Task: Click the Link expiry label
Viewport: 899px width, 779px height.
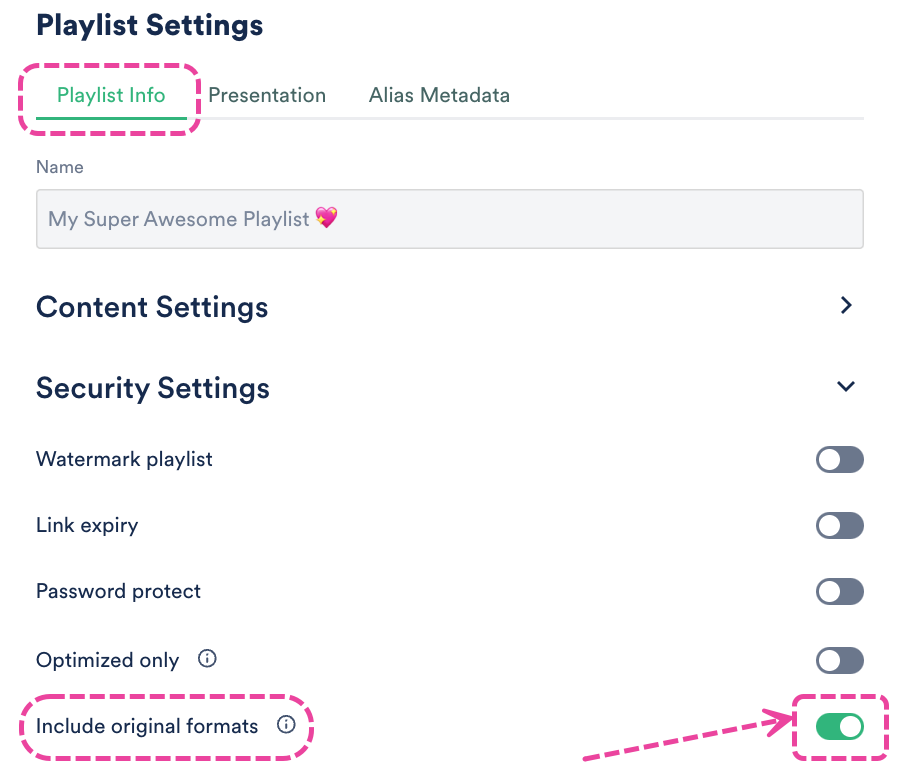Action: tap(87, 526)
